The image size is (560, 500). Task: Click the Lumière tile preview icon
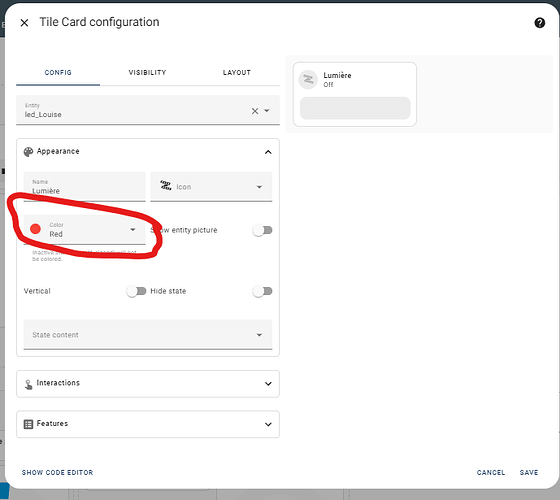308,80
